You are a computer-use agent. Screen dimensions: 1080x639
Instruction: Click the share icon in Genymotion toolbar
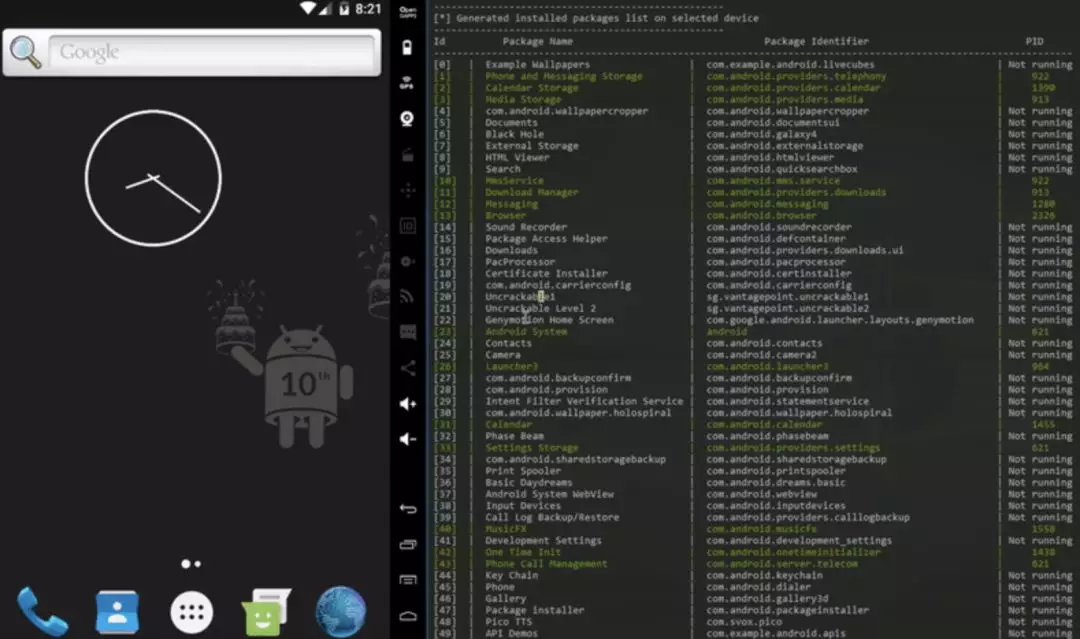pyautogui.click(x=408, y=368)
